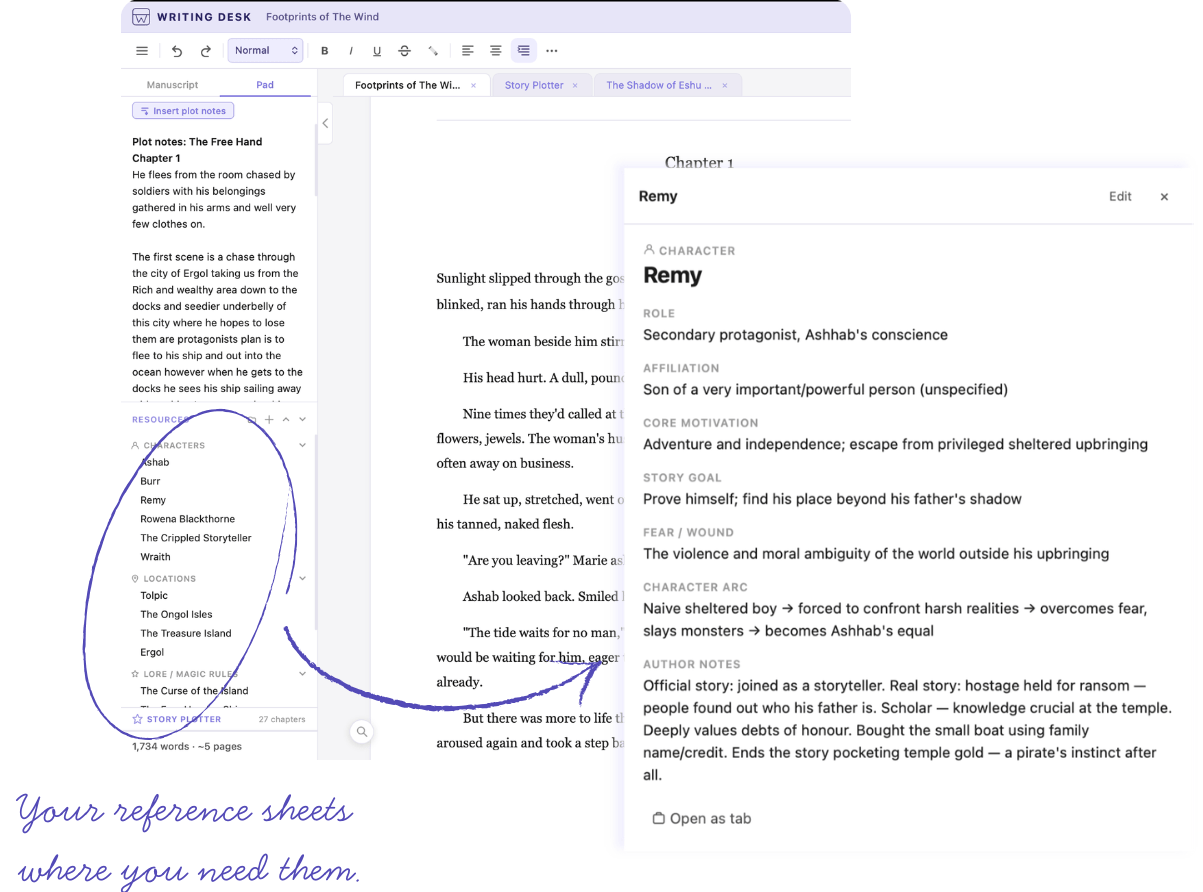Expand all resources with the down chevron
Viewport: 1203px width, 892px height.
pyautogui.click(x=303, y=420)
